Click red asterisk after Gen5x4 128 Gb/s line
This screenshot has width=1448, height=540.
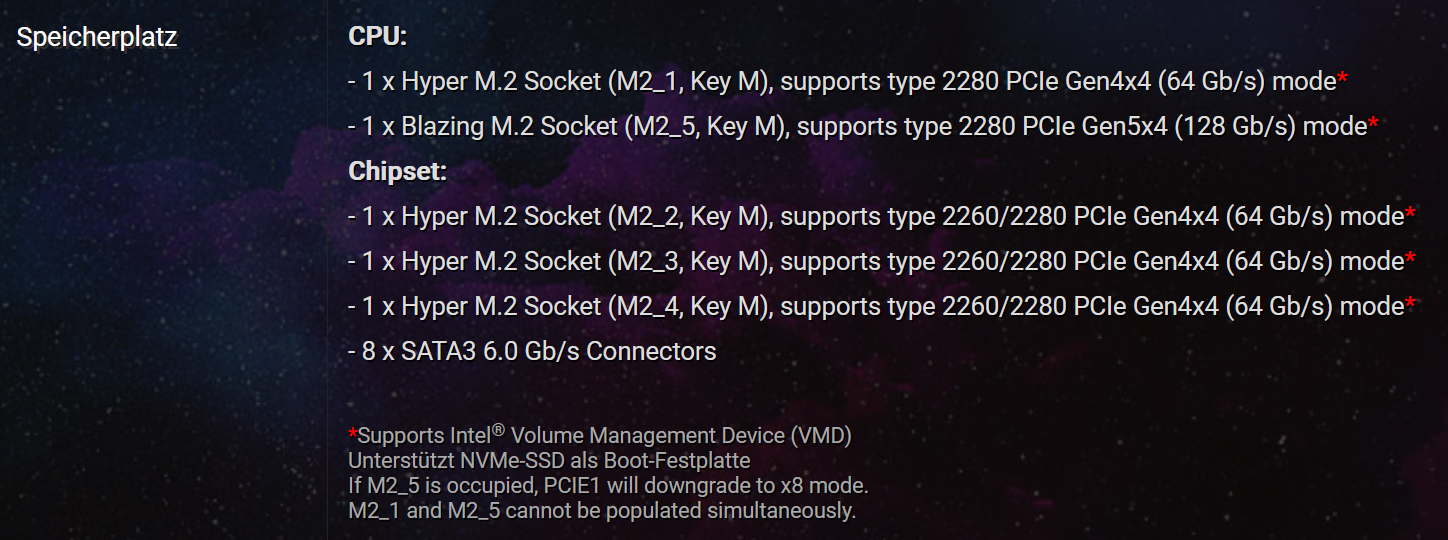point(1374,124)
